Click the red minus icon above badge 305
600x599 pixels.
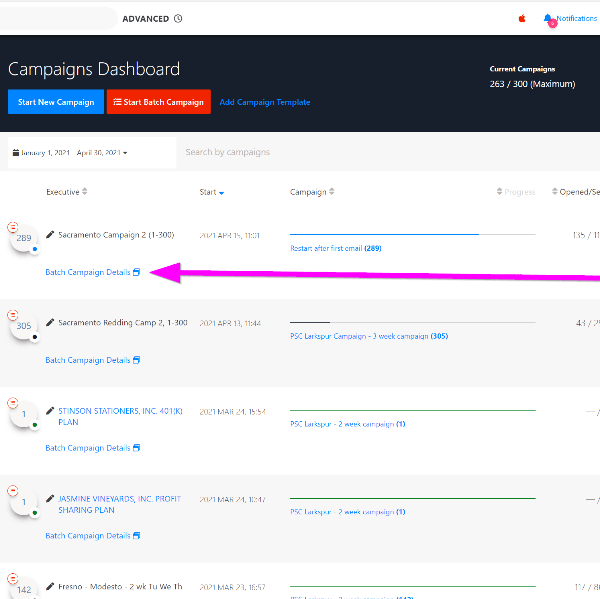pyautogui.click(x=13, y=315)
